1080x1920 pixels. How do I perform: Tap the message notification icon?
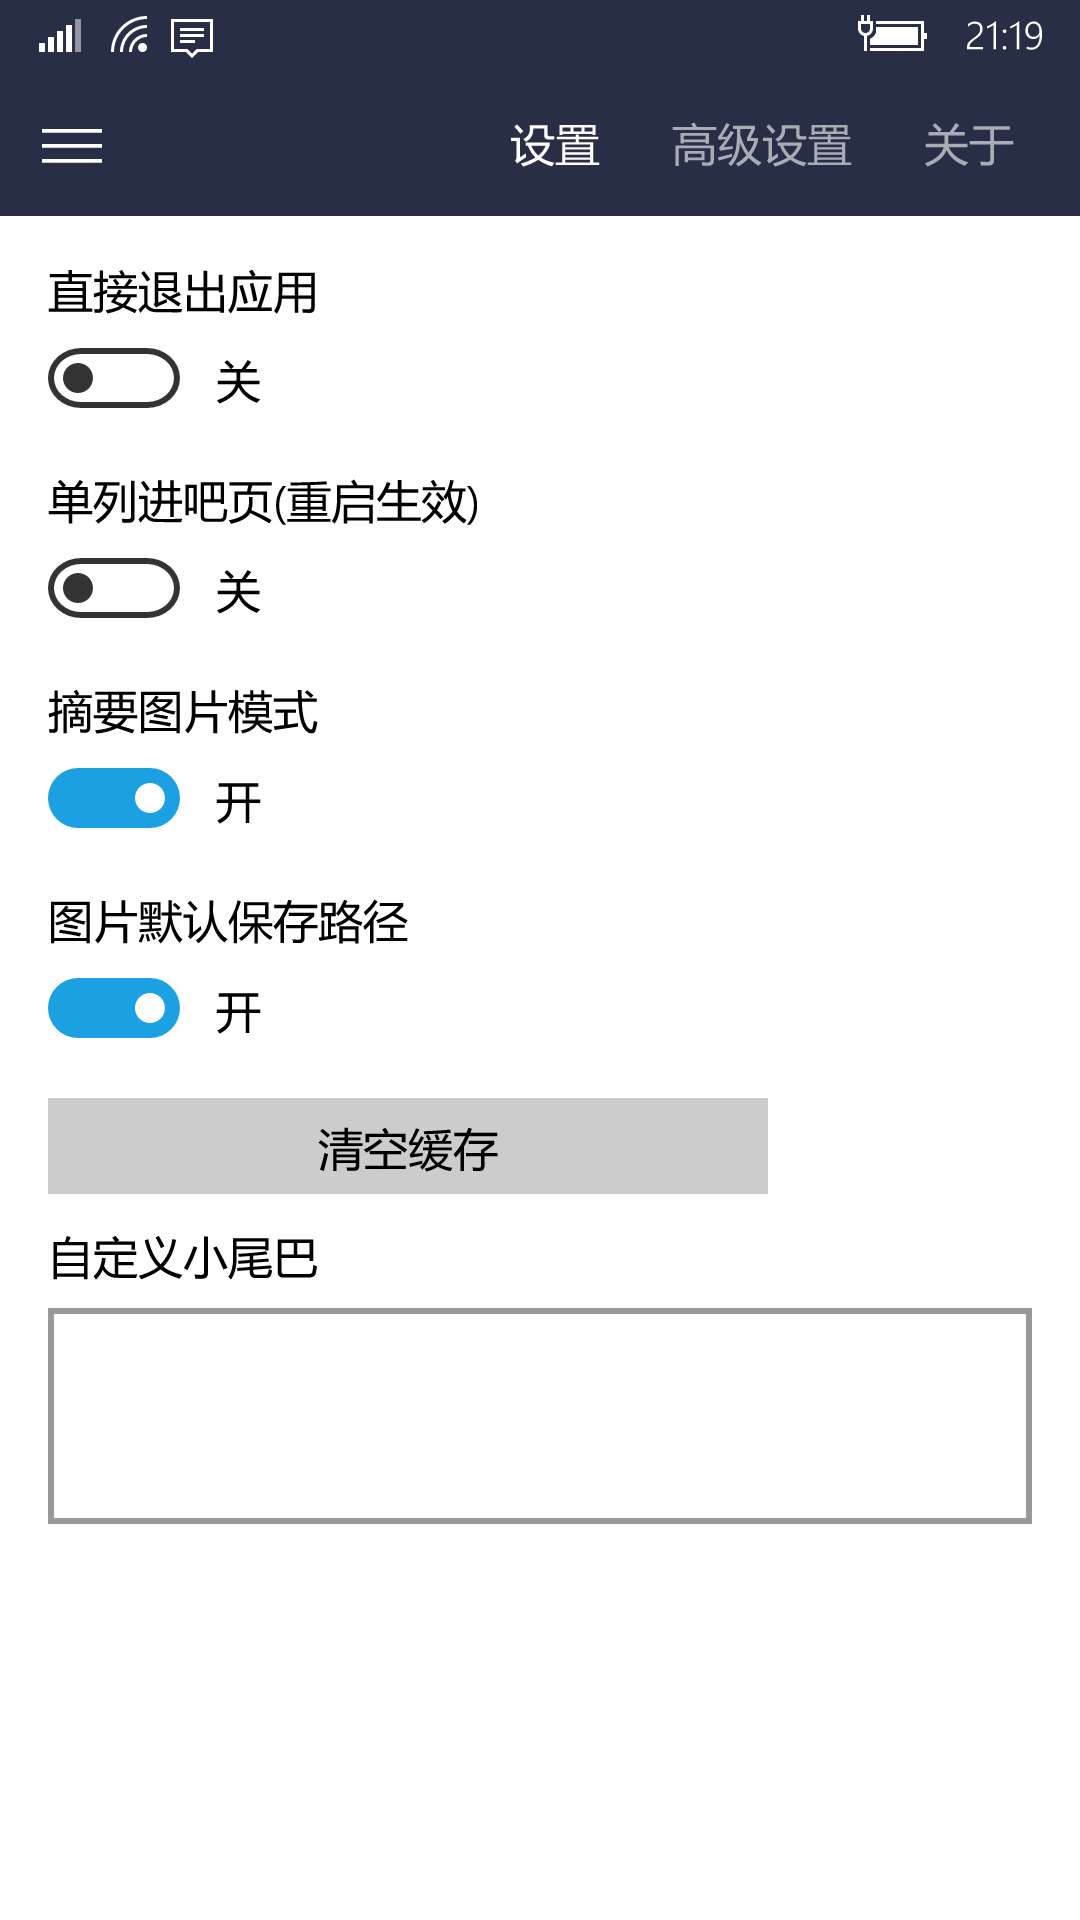click(192, 38)
